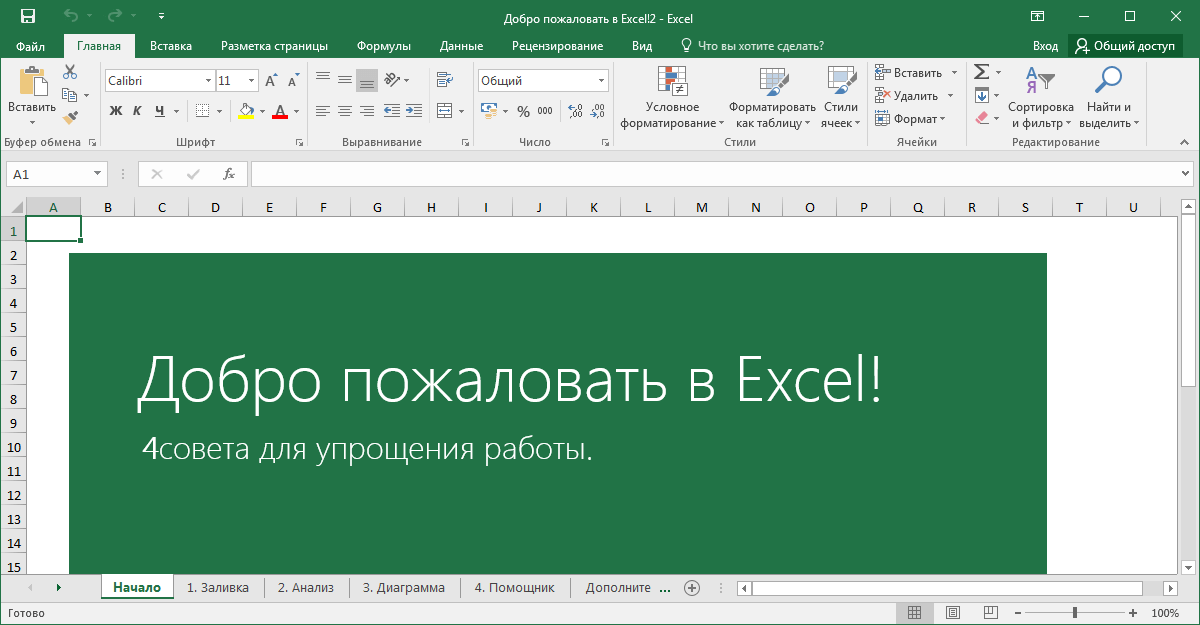Open Условное форматирование (conditional formatting)
The image size is (1200, 625).
[670, 95]
